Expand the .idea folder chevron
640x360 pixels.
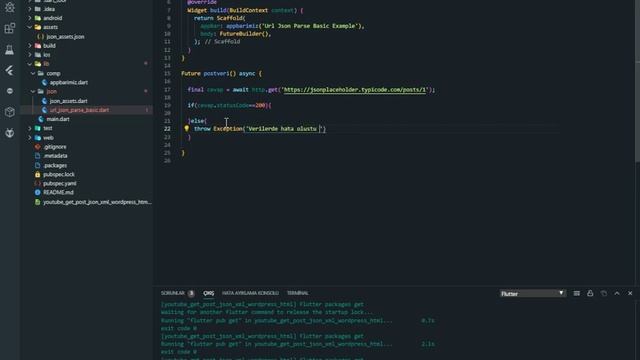click(30, 9)
